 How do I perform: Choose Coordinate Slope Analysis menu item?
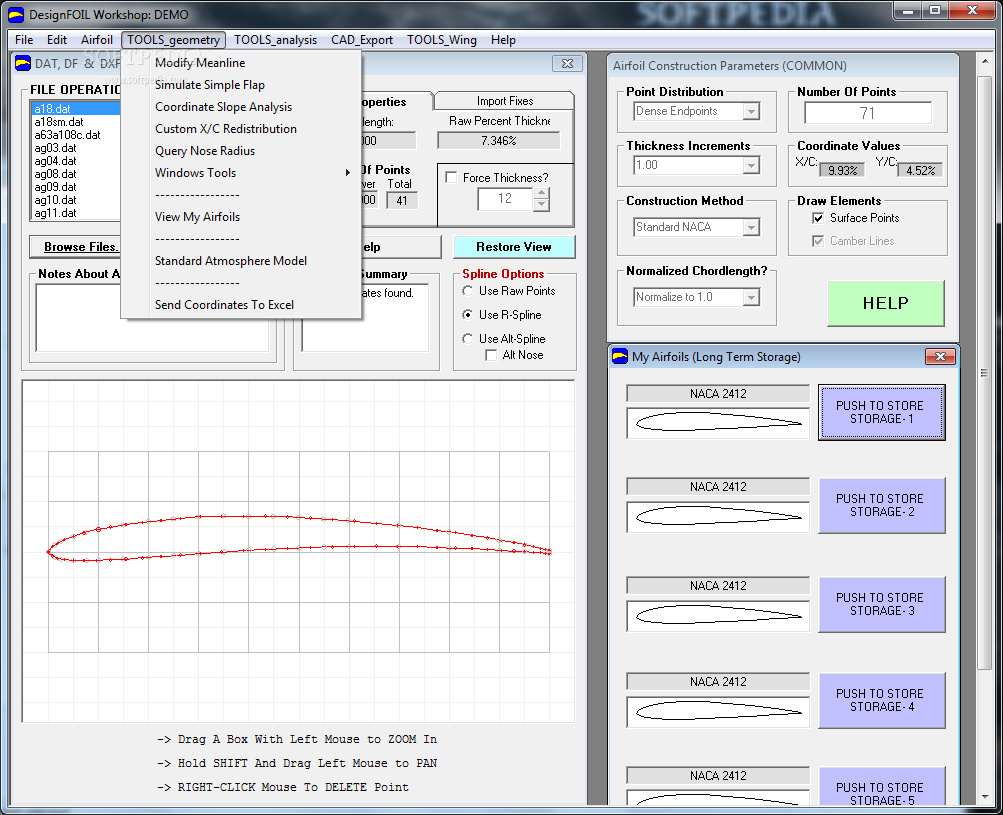(x=241, y=107)
